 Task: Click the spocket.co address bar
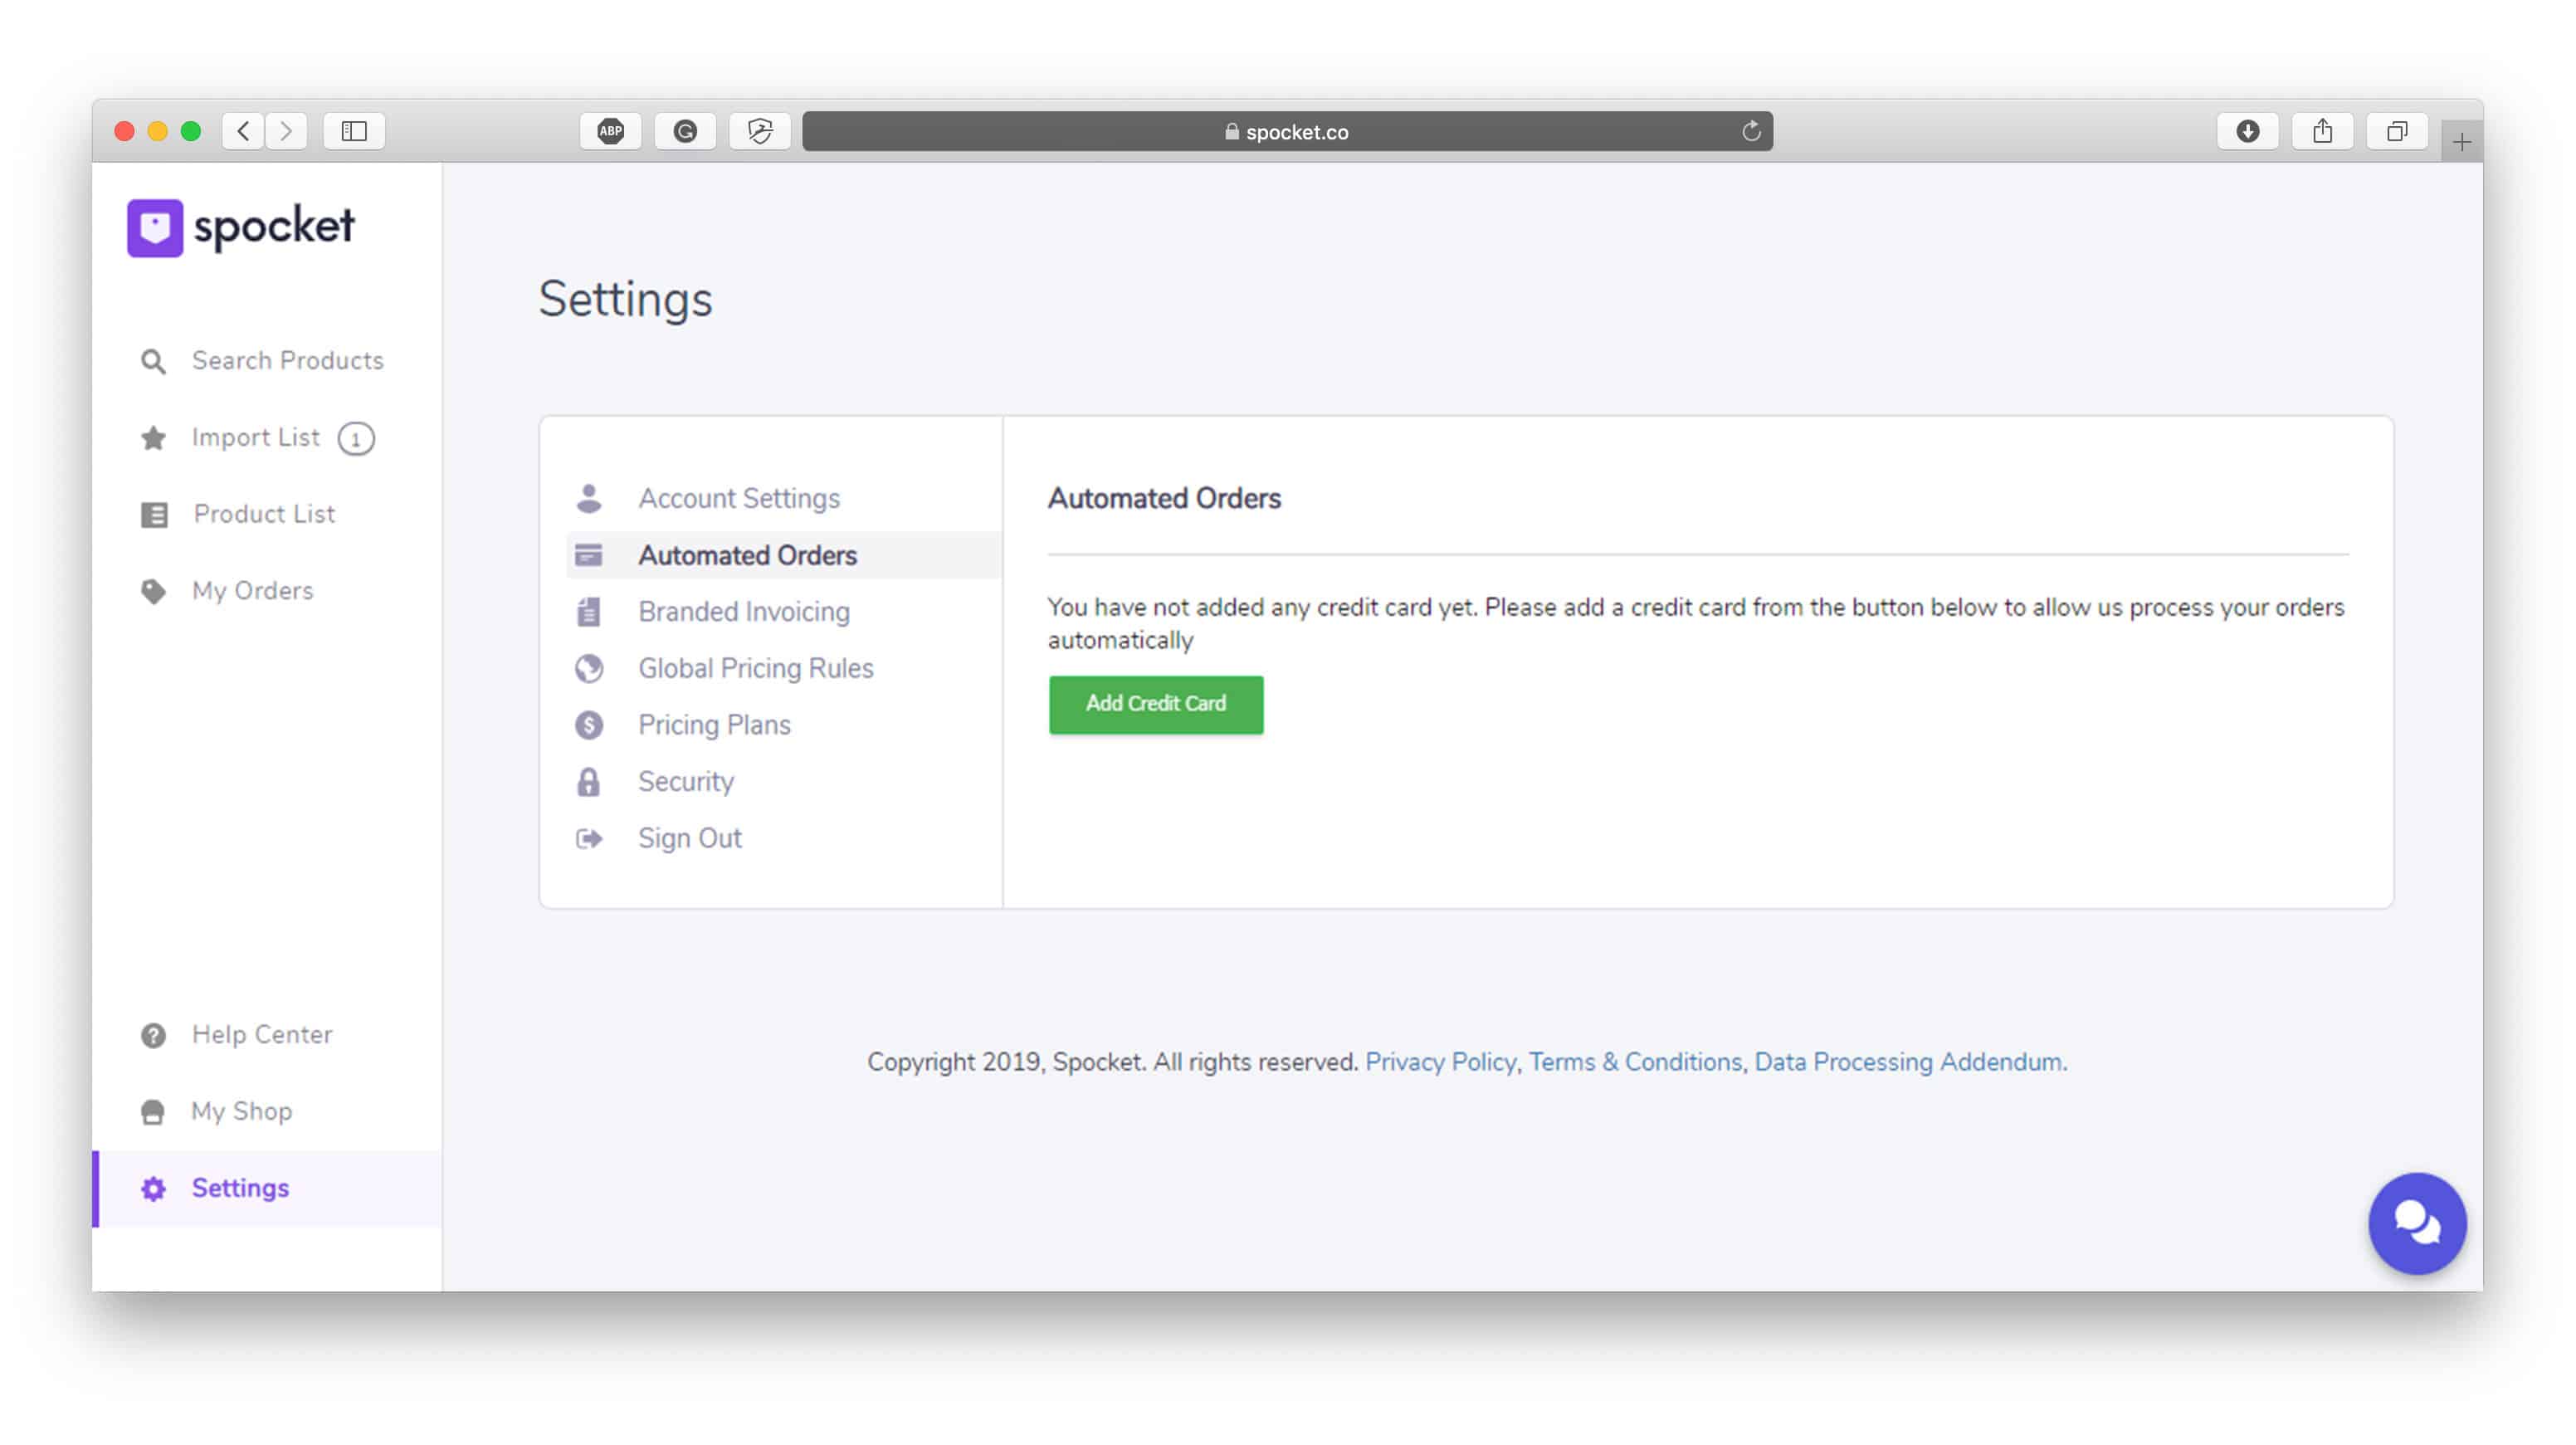click(1287, 131)
